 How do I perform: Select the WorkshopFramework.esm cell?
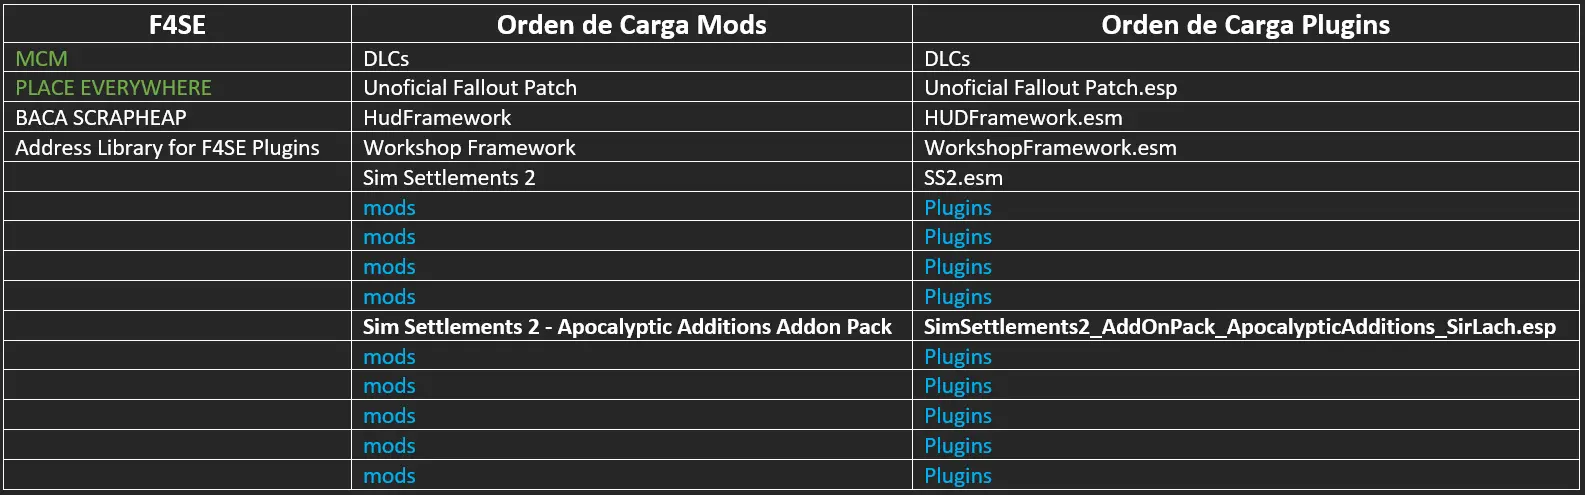click(1245, 147)
